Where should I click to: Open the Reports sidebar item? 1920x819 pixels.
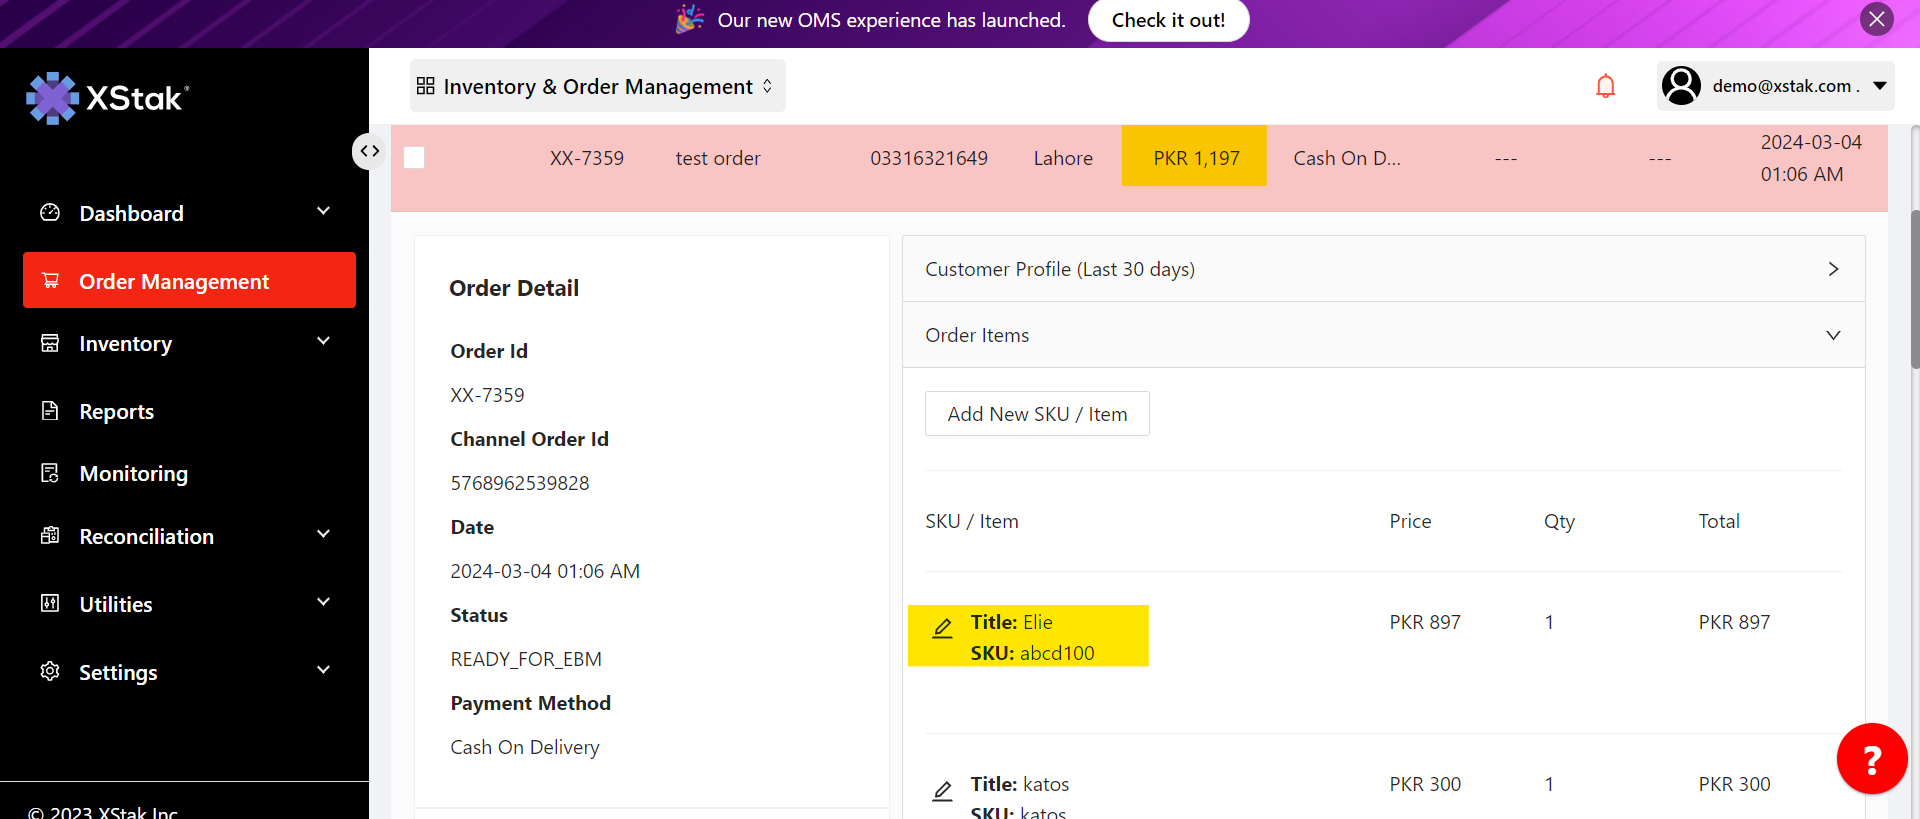tap(117, 412)
